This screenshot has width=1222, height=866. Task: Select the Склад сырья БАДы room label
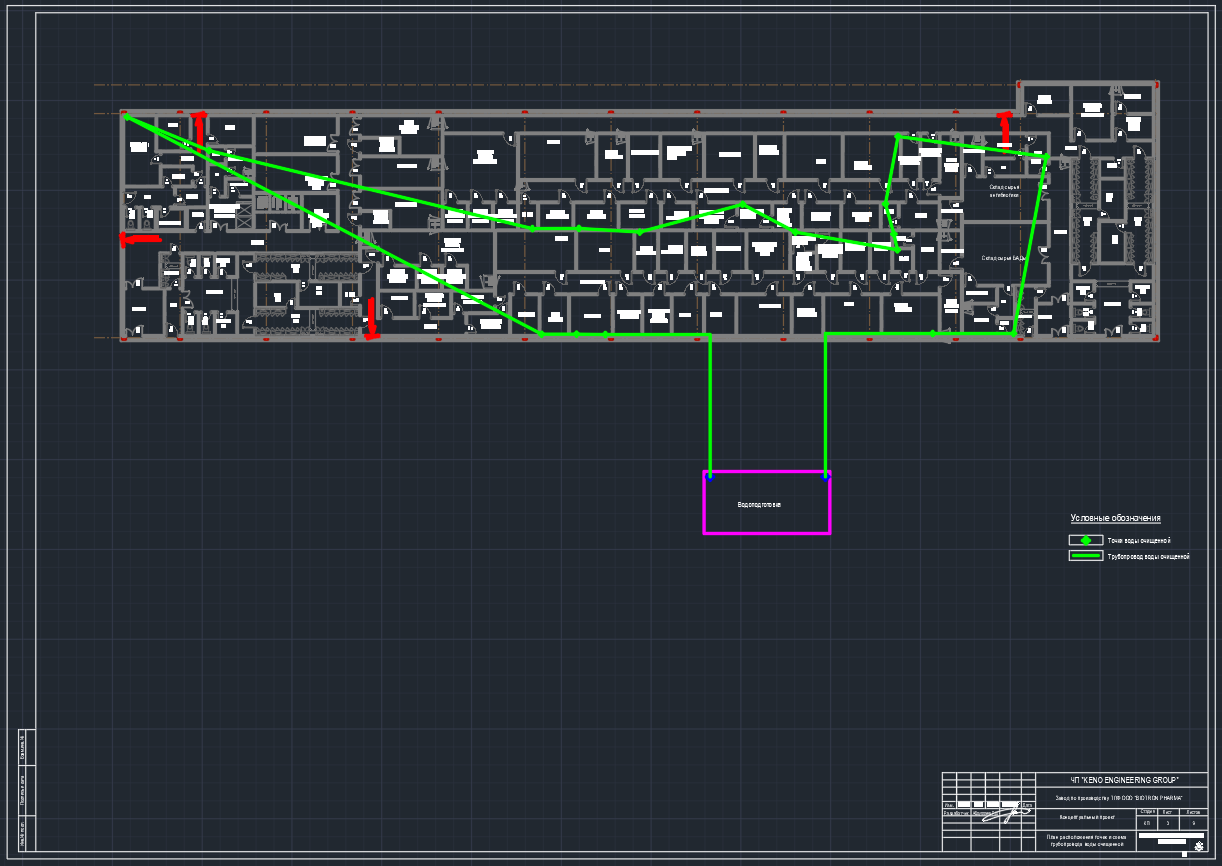(x=1003, y=258)
